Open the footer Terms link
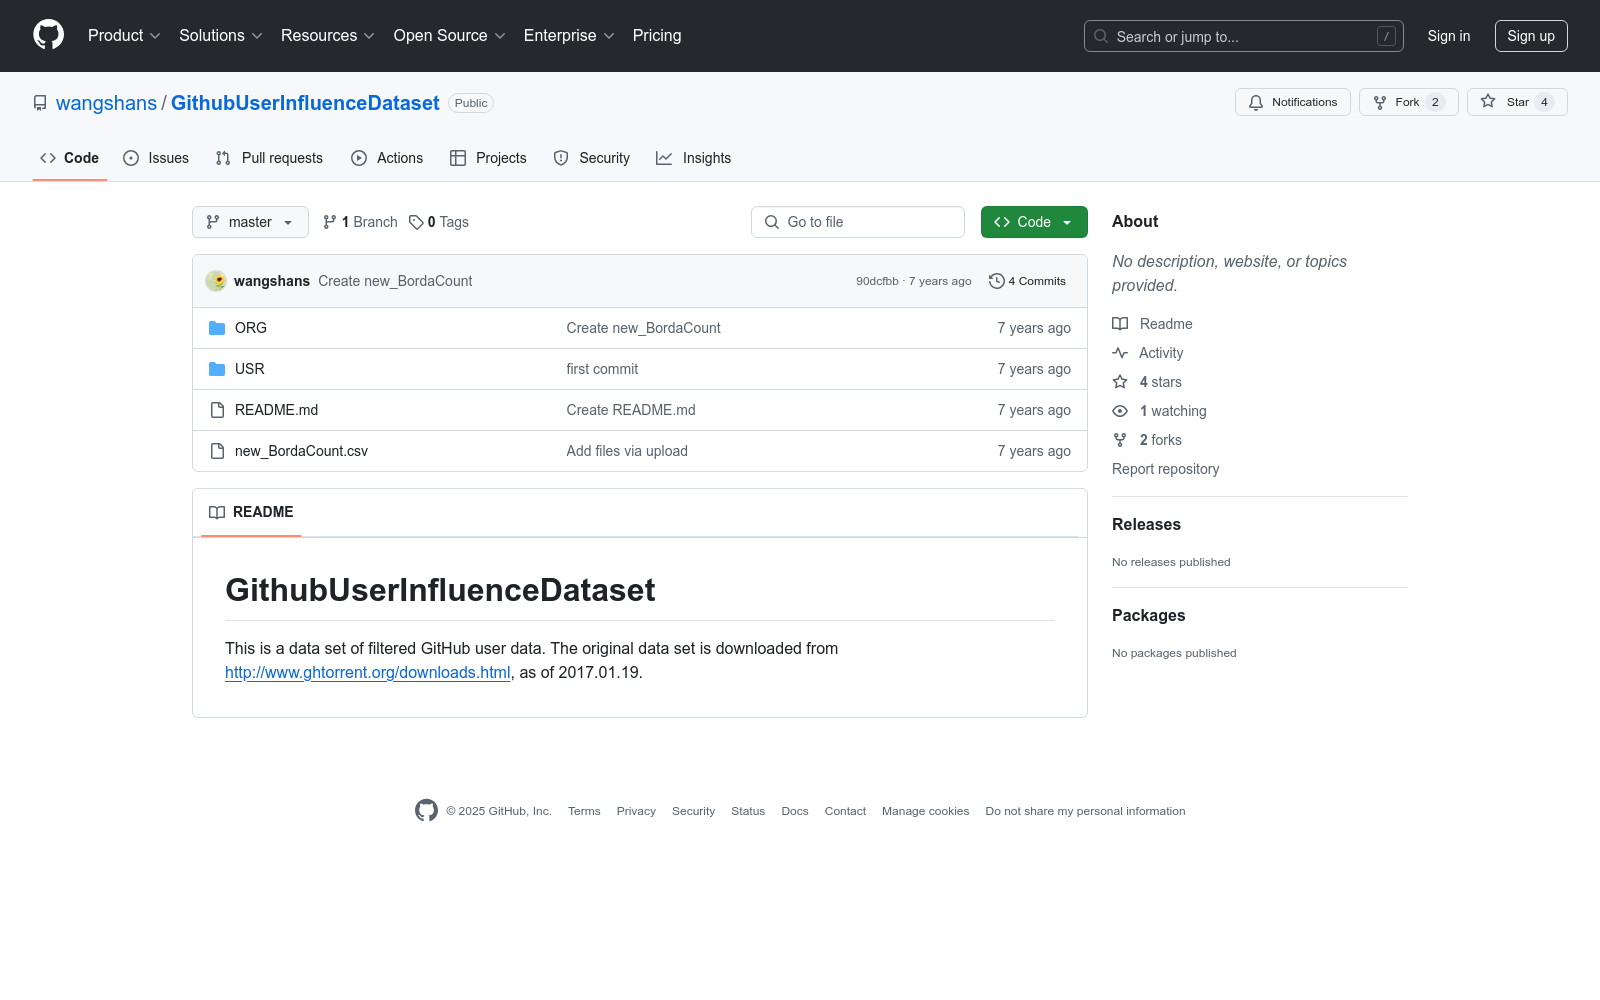This screenshot has height=1000, width=1600. tap(584, 811)
